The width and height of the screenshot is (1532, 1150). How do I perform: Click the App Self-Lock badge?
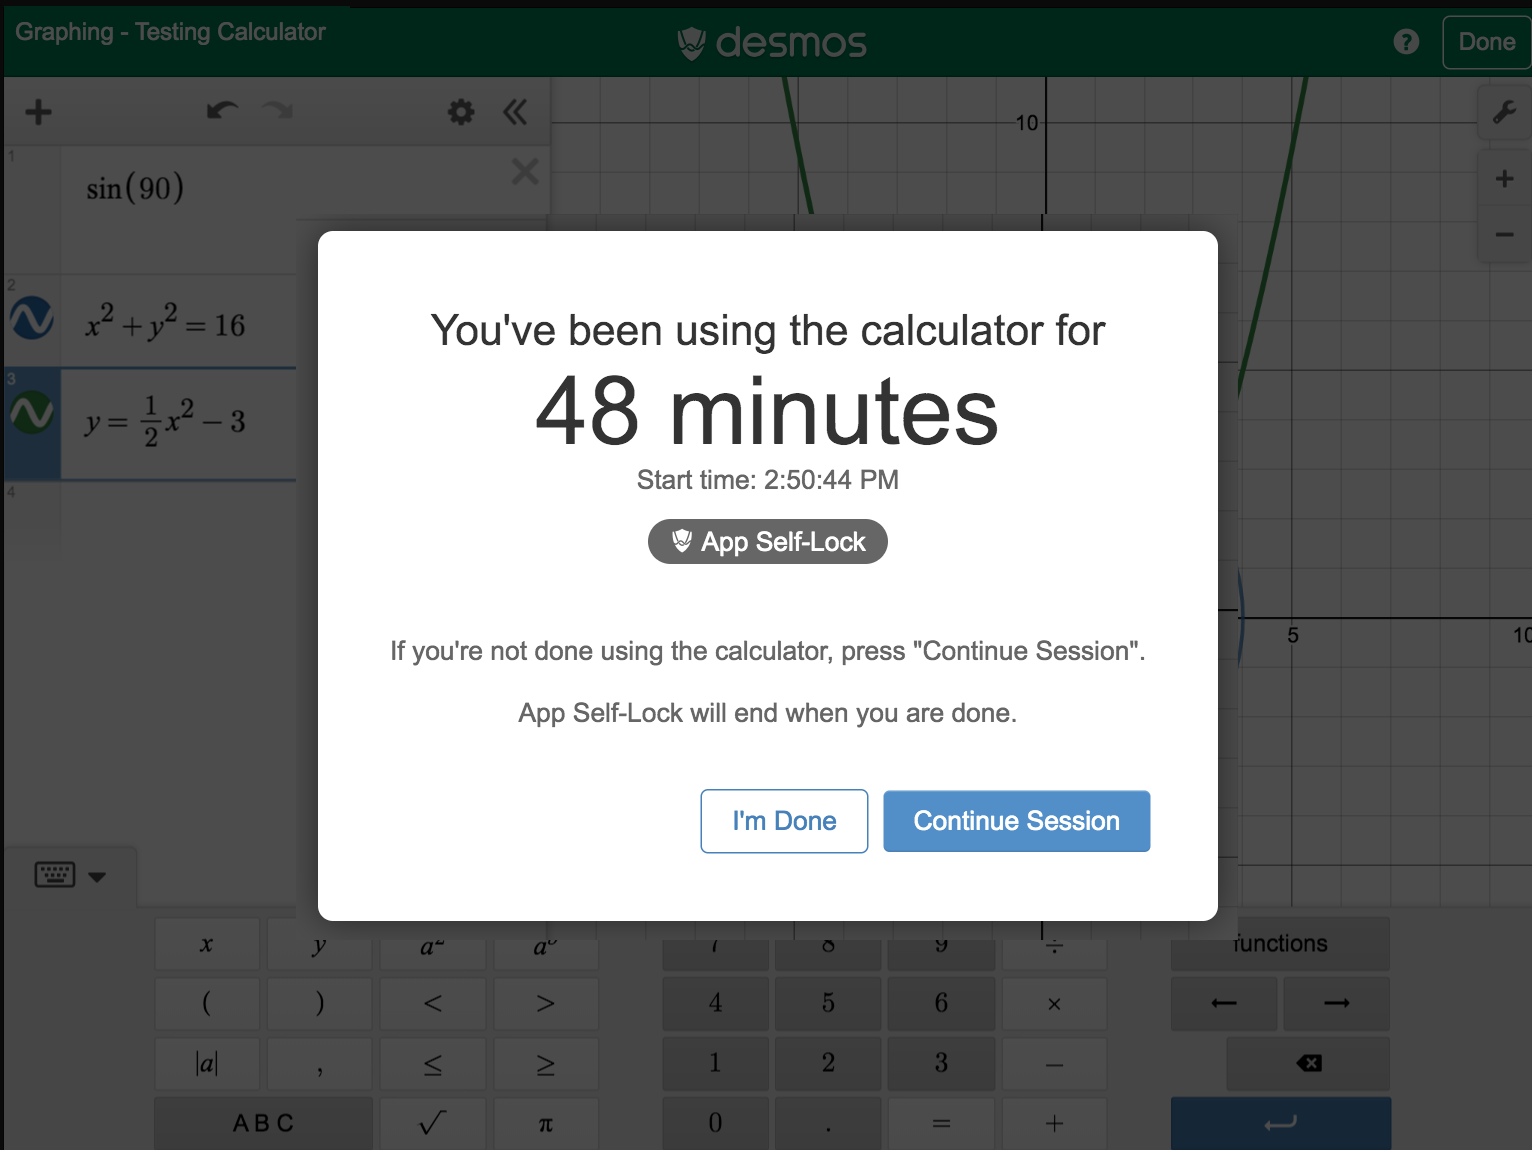(768, 542)
